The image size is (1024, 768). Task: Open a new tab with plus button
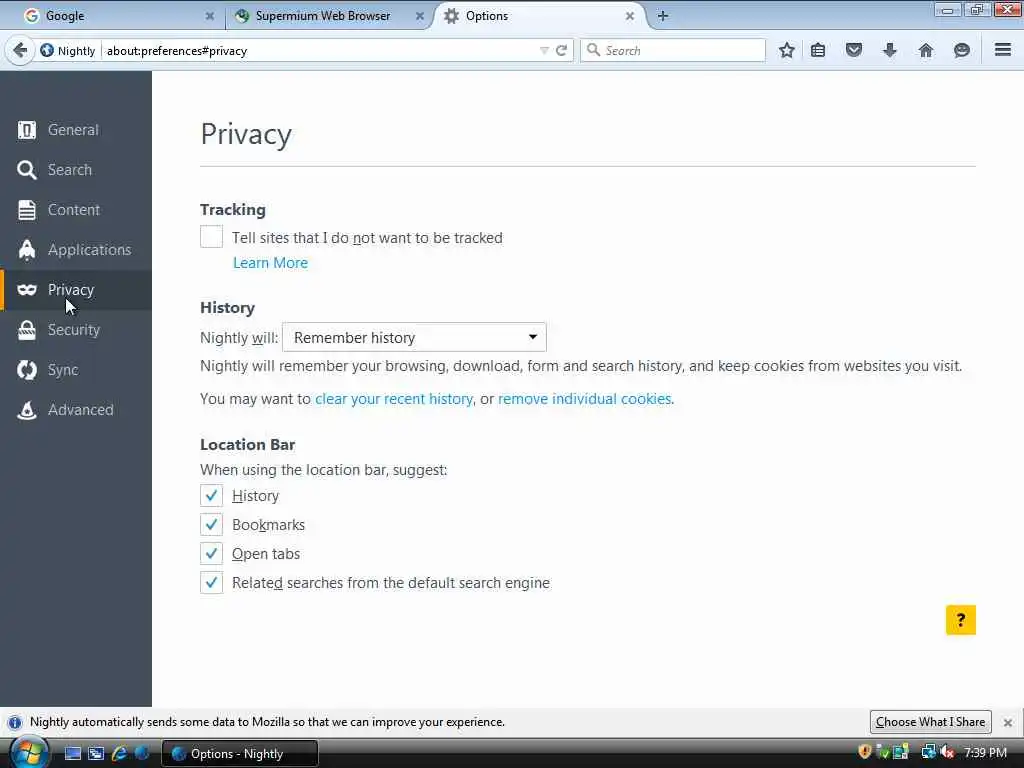[663, 16]
